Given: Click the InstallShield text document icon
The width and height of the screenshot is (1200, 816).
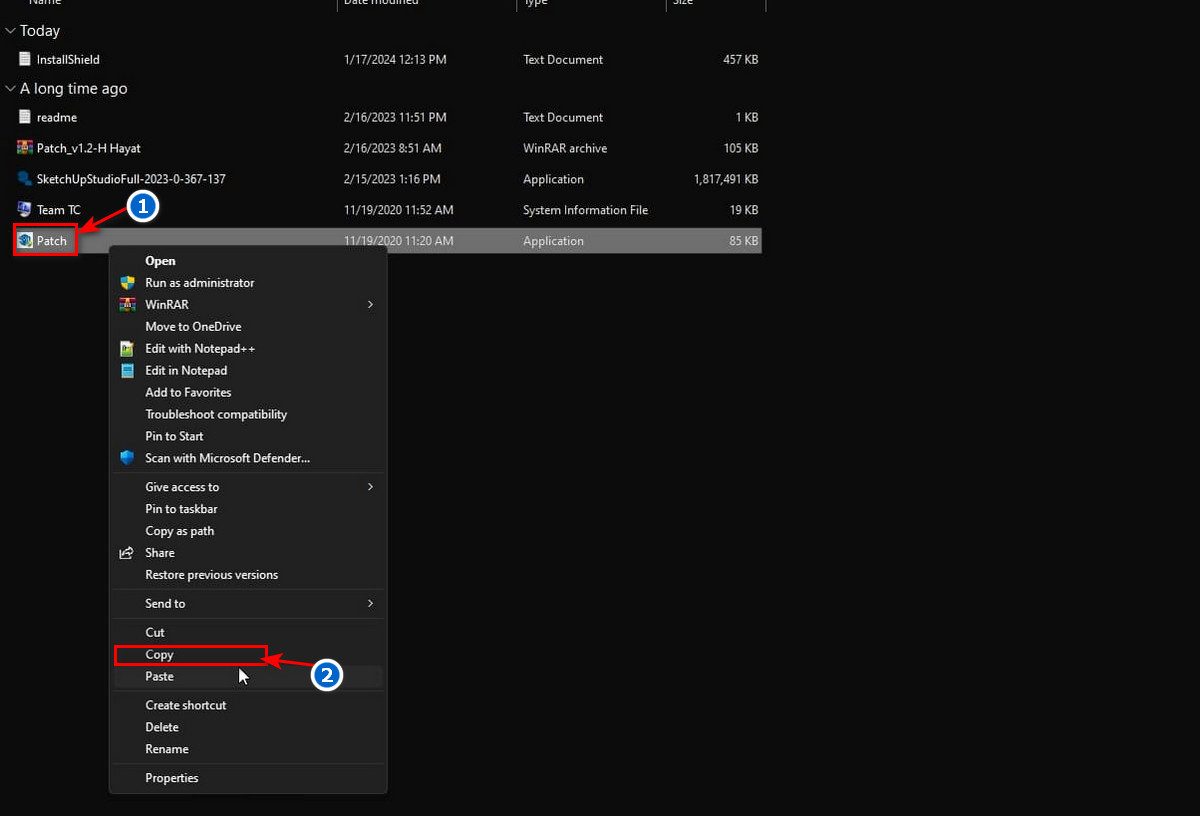Looking at the screenshot, I should [25, 60].
